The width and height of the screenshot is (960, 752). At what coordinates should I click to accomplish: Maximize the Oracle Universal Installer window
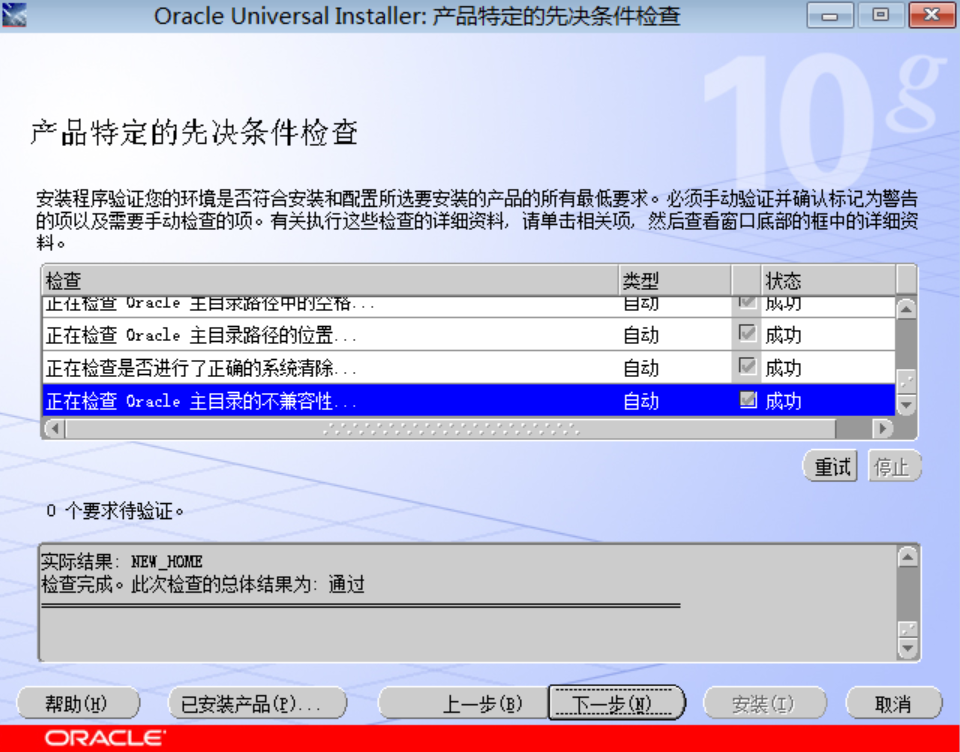click(880, 15)
